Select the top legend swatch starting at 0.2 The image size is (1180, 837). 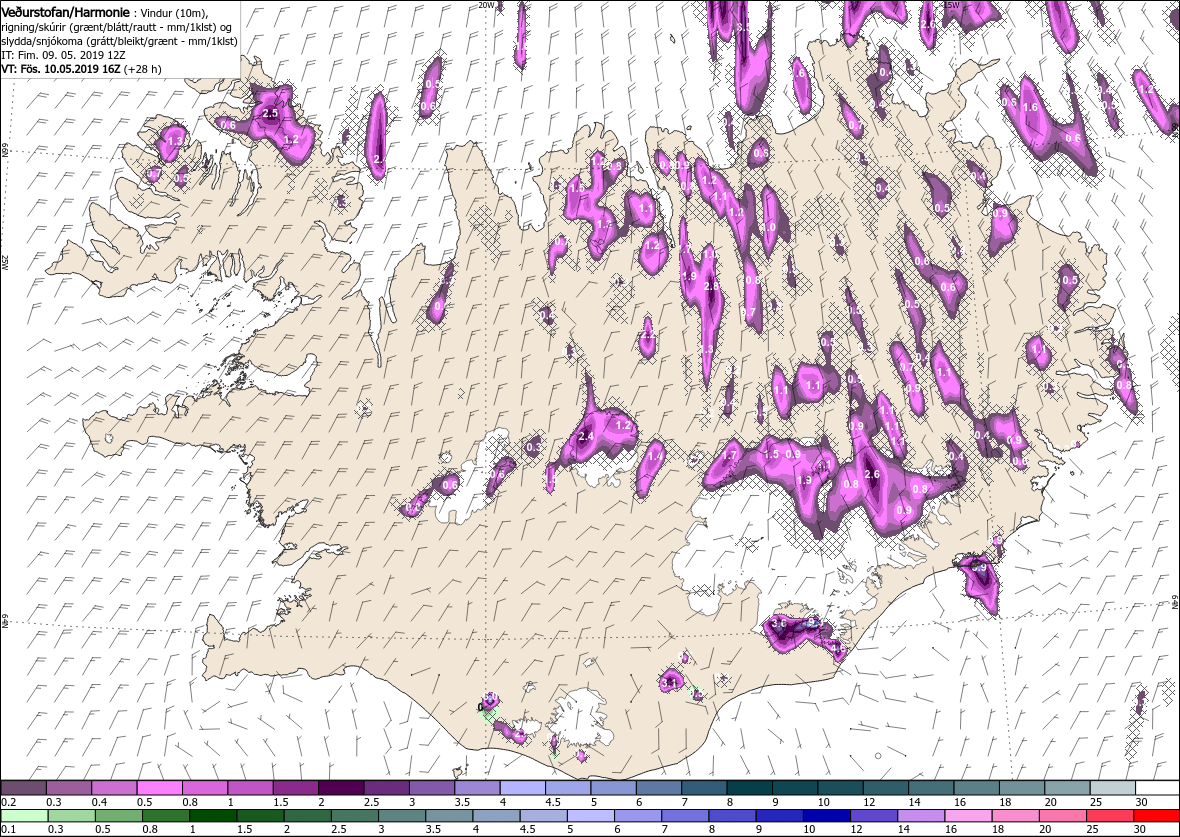pos(23,788)
